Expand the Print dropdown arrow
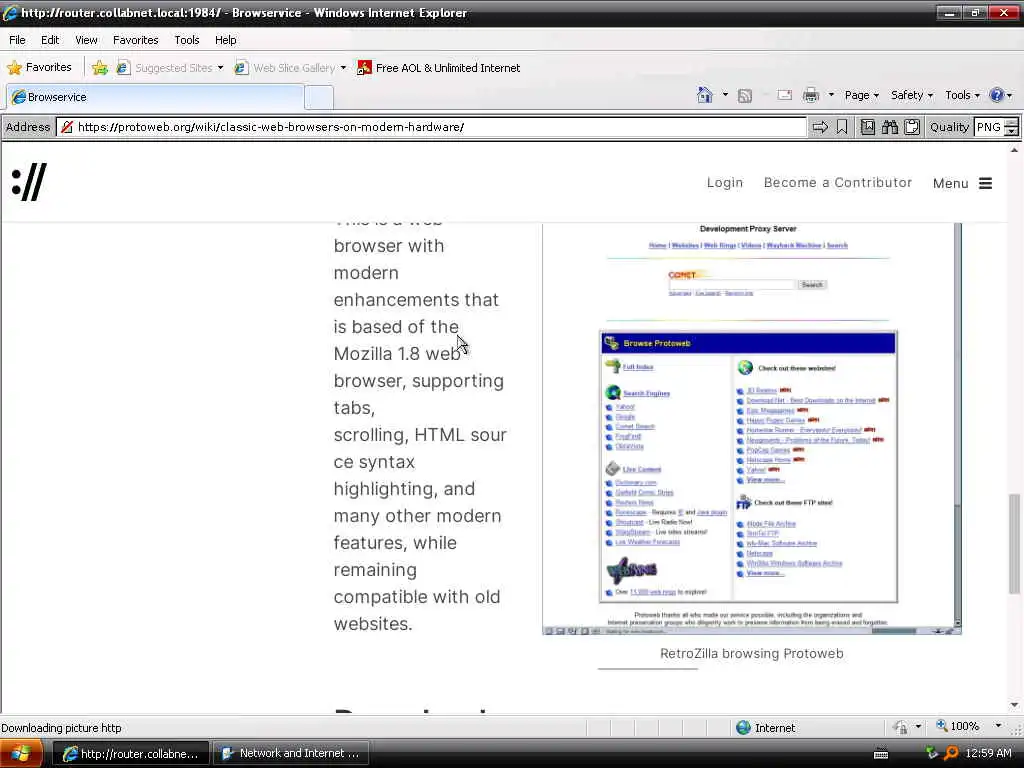This screenshot has width=1024, height=768. tap(831, 95)
